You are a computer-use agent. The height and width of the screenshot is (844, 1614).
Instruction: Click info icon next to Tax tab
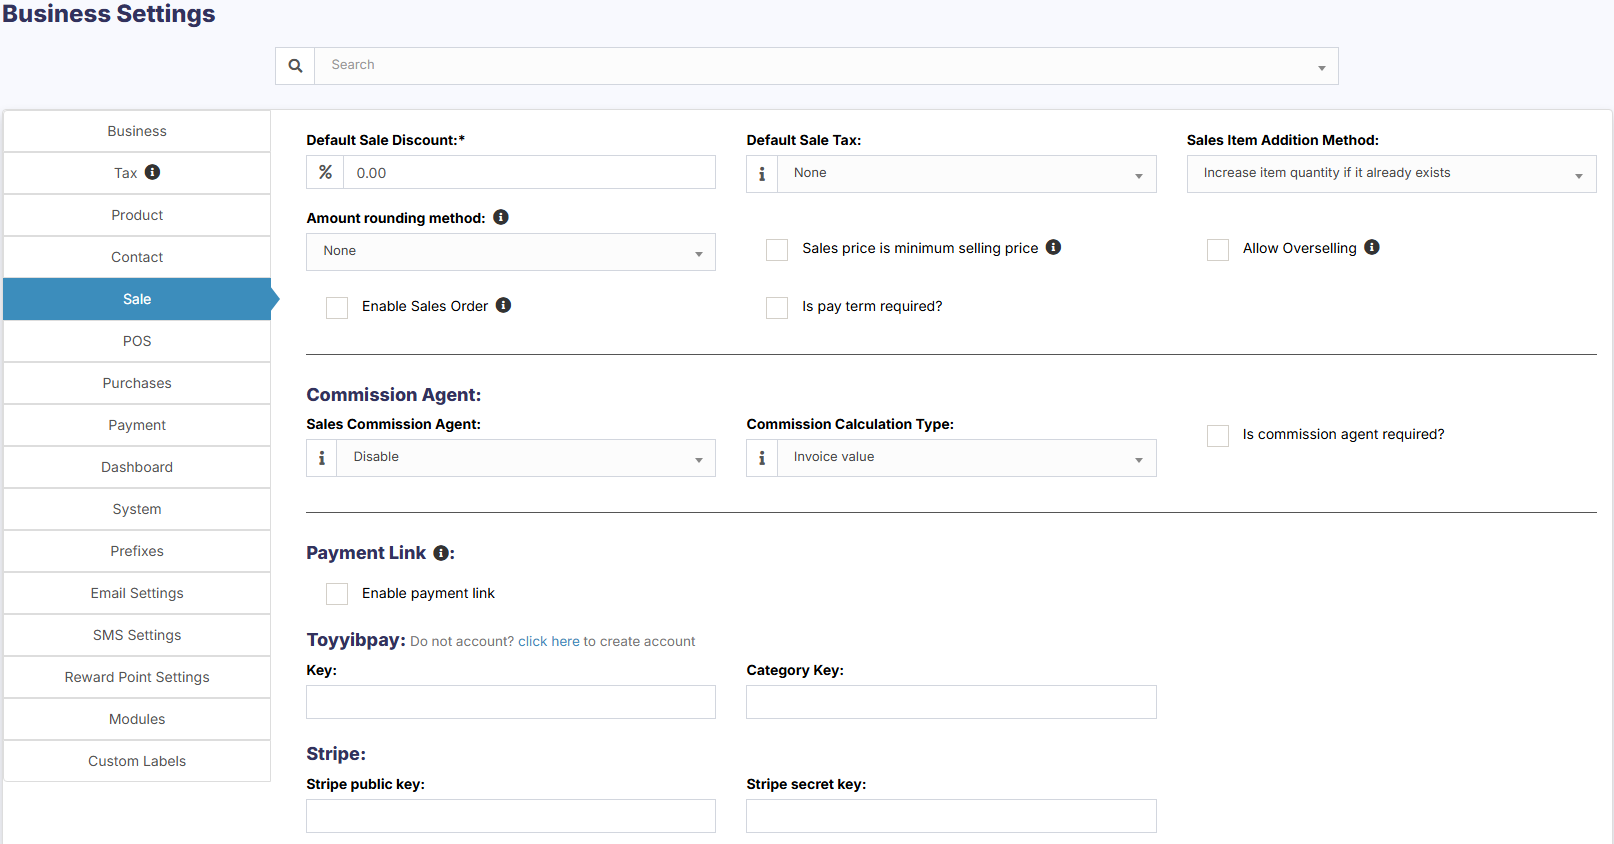(x=152, y=172)
